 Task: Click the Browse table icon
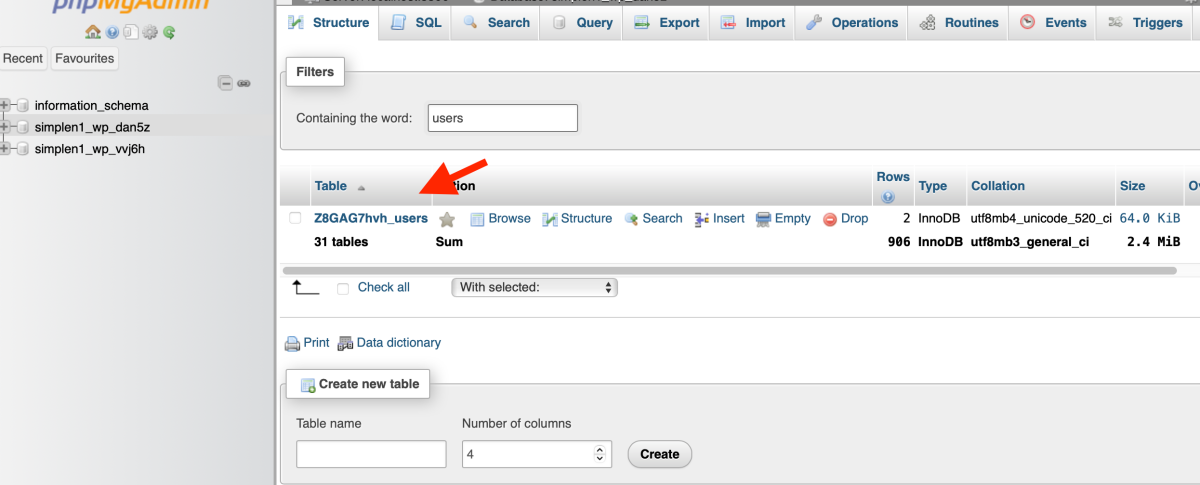[477, 219]
